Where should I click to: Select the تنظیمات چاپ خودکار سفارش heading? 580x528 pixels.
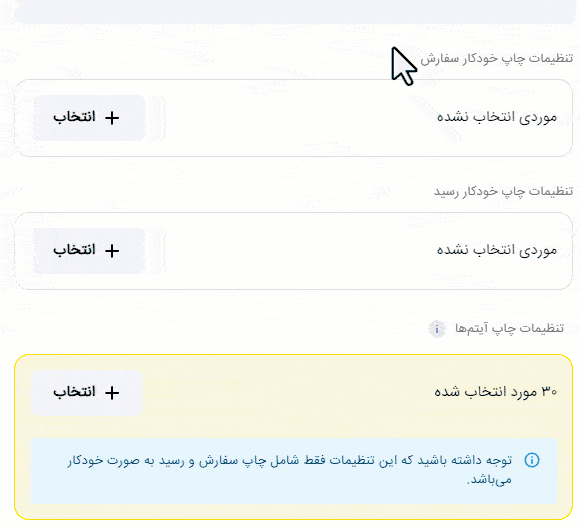point(496,58)
